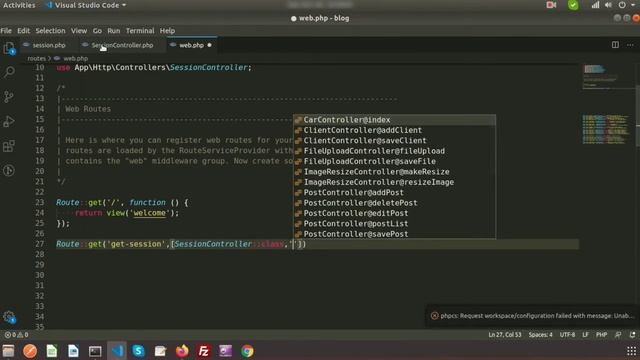Open Source Control view in activity bar
Image resolution: width=640 pixels, height=360 pixels.
[9, 97]
